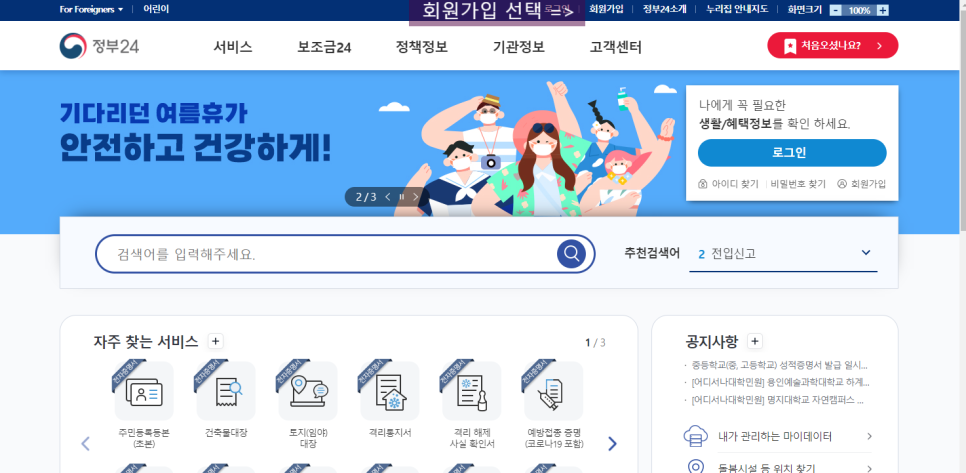
Task: Open notice about 명지대학교 자연캠퍼스
Action: click(777, 400)
